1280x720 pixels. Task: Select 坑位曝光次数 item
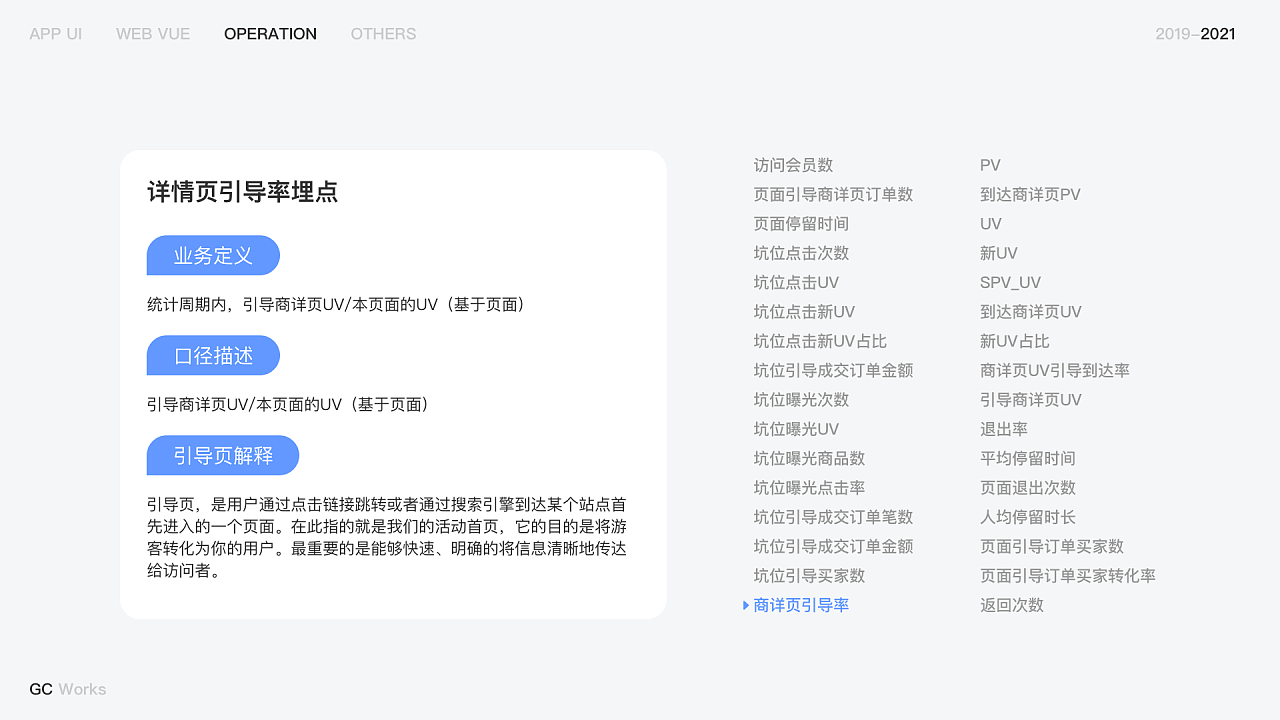(x=801, y=400)
